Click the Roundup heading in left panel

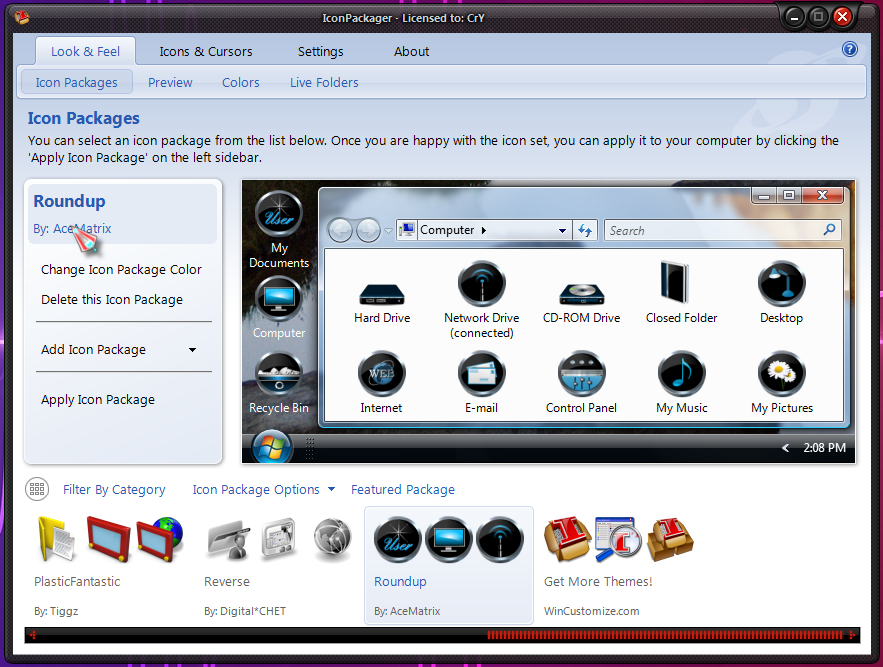[69, 201]
